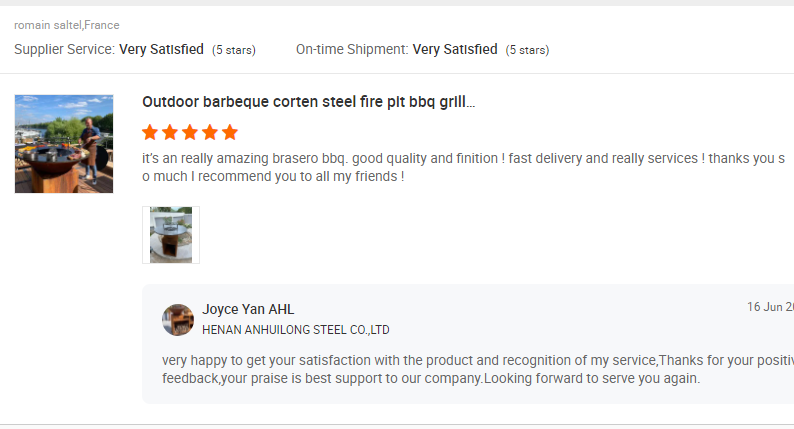Screen dimensions: 794x429
Task: Click the Supplier Service Very Satisfied rating
Action: pos(162,49)
